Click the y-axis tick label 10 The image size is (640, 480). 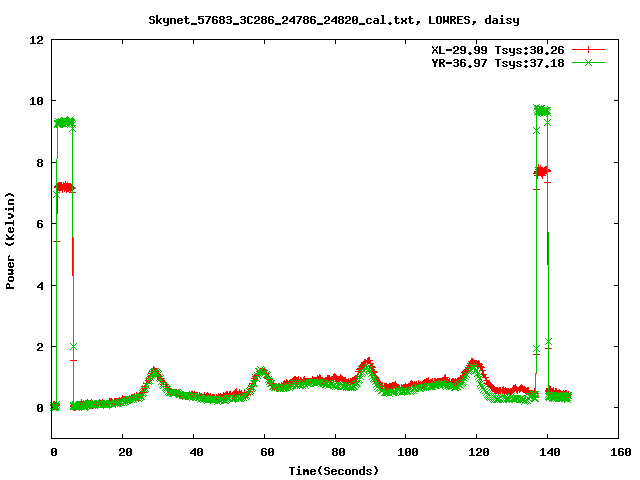(x=36, y=101)
